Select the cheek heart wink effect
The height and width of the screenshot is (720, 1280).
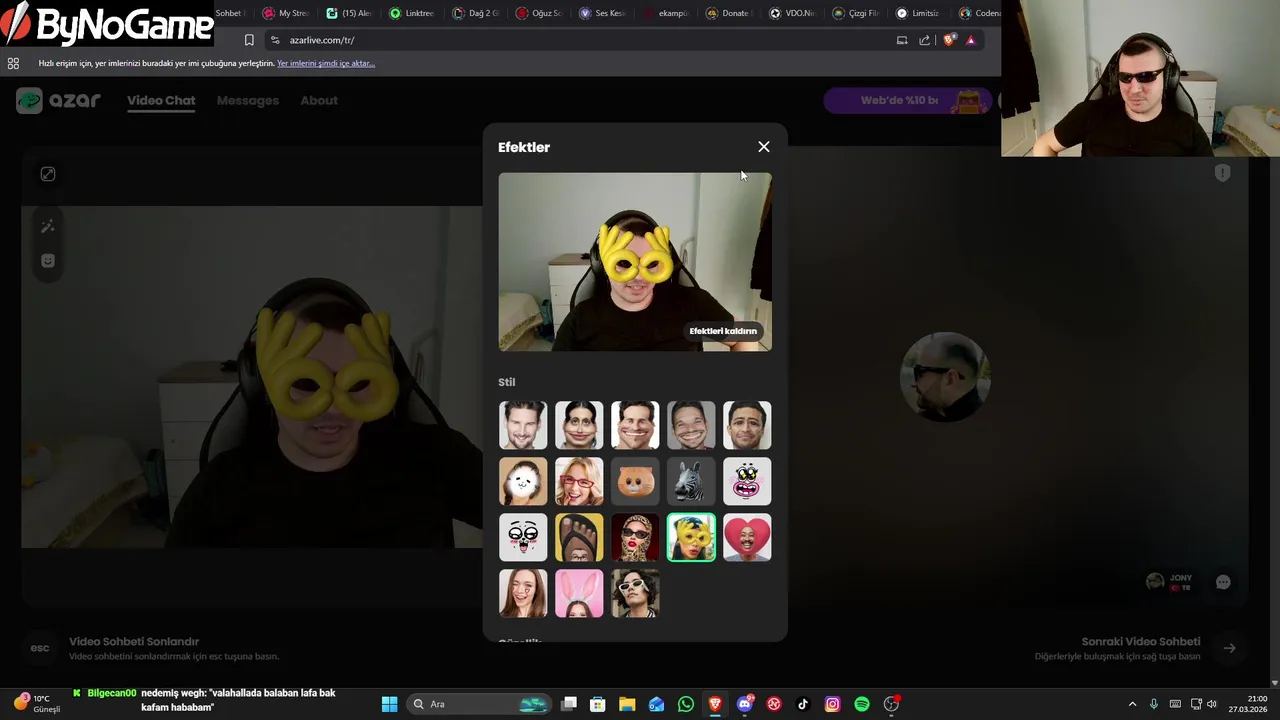[523, 594]
